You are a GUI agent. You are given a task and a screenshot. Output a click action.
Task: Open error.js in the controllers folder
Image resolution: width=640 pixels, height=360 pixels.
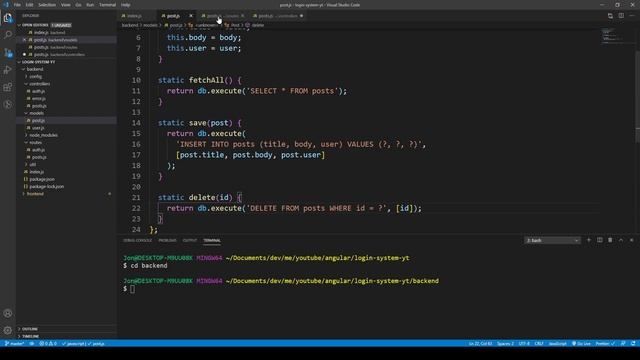click(66, 99)
